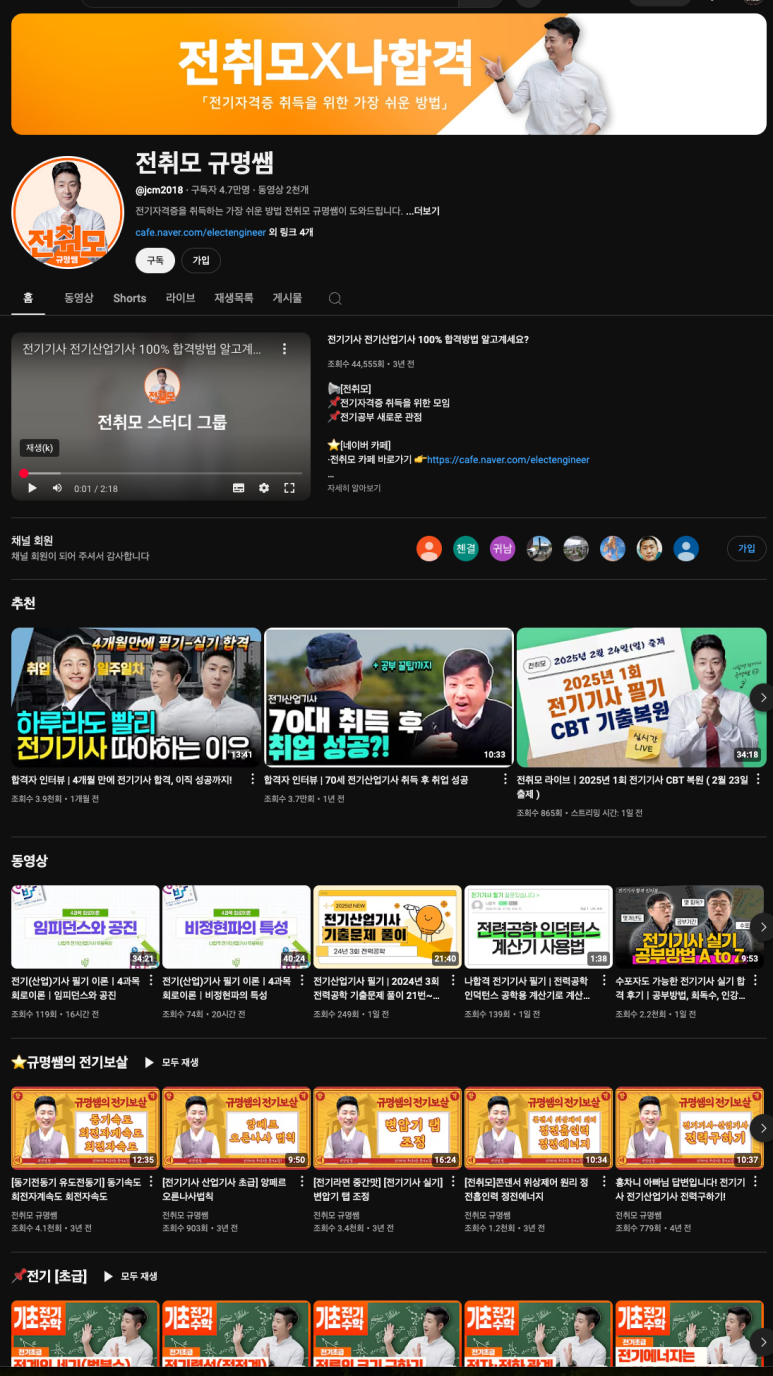Show next videos in 규명쌤의 전기보살 carousel
Screen dimensions: 773x1376
[762, 1128]
